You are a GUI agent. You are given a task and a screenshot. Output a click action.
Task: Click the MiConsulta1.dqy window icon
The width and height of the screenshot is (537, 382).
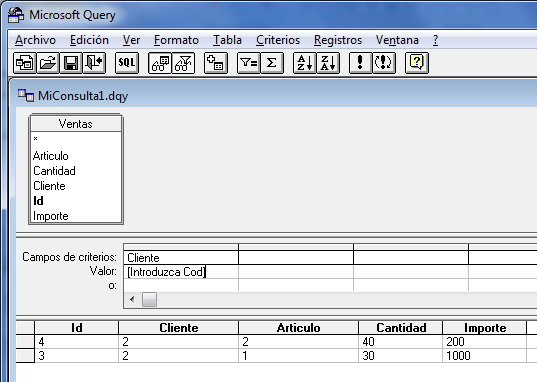26,95
